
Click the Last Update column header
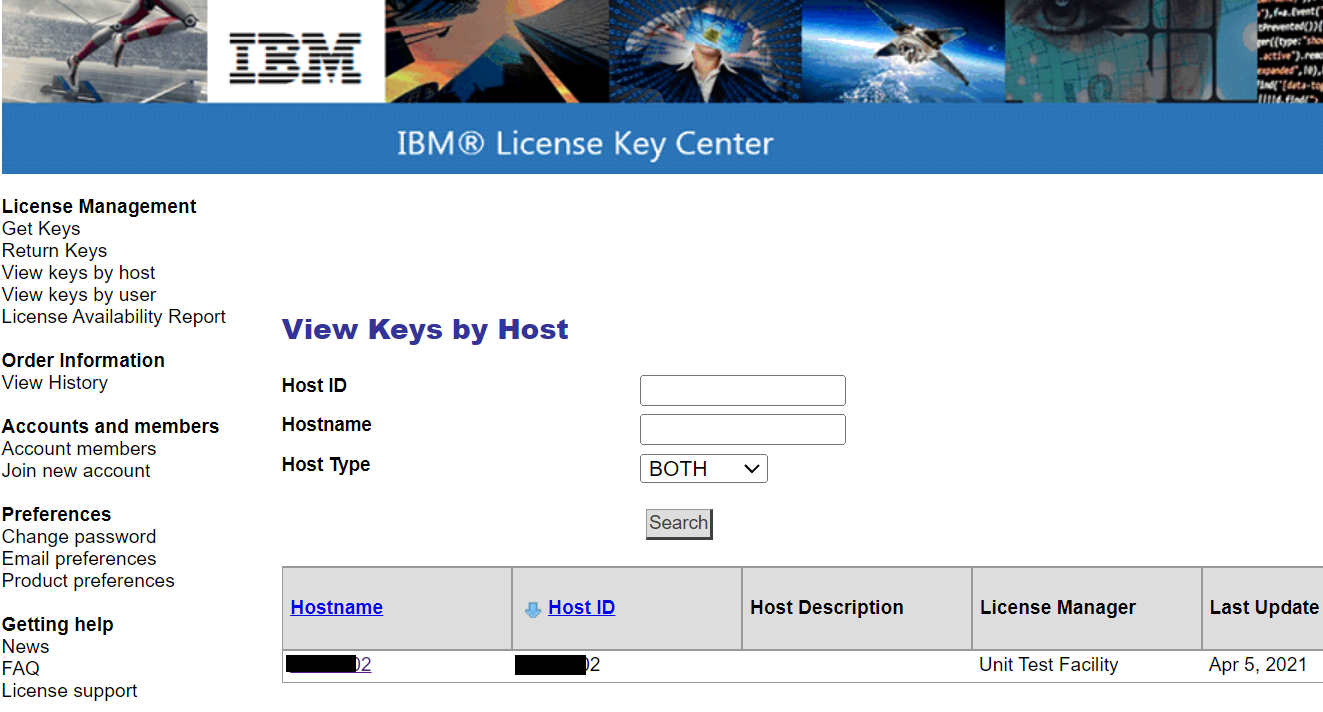(x=1264, y=608)
